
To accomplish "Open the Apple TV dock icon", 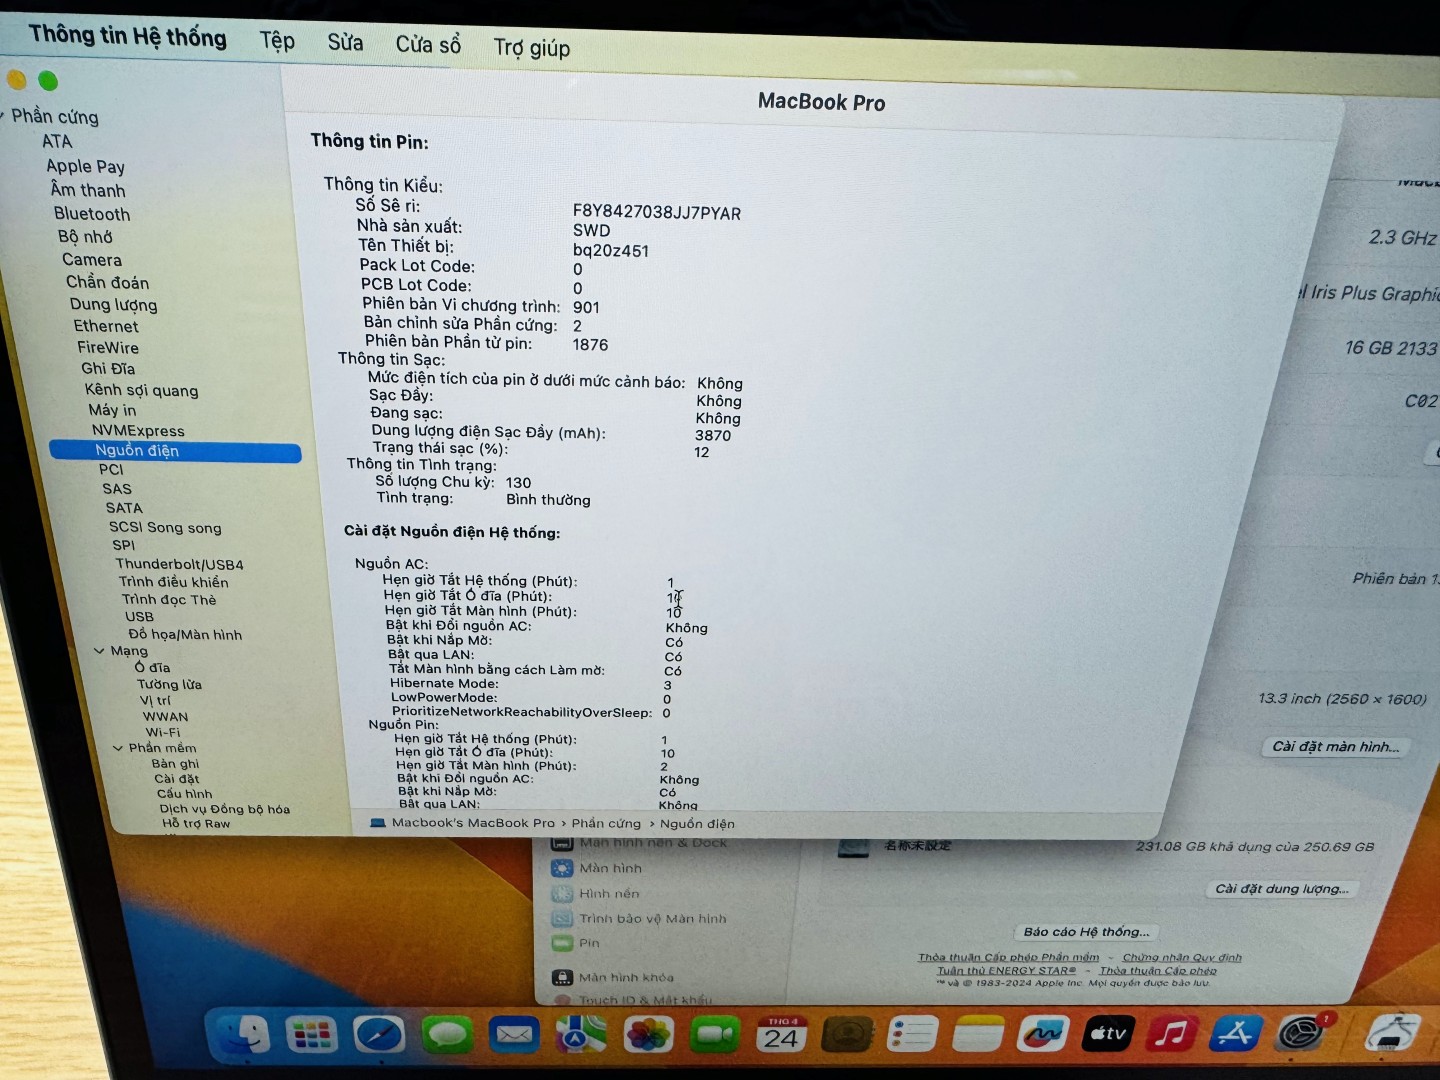I will (1107, 1034).
